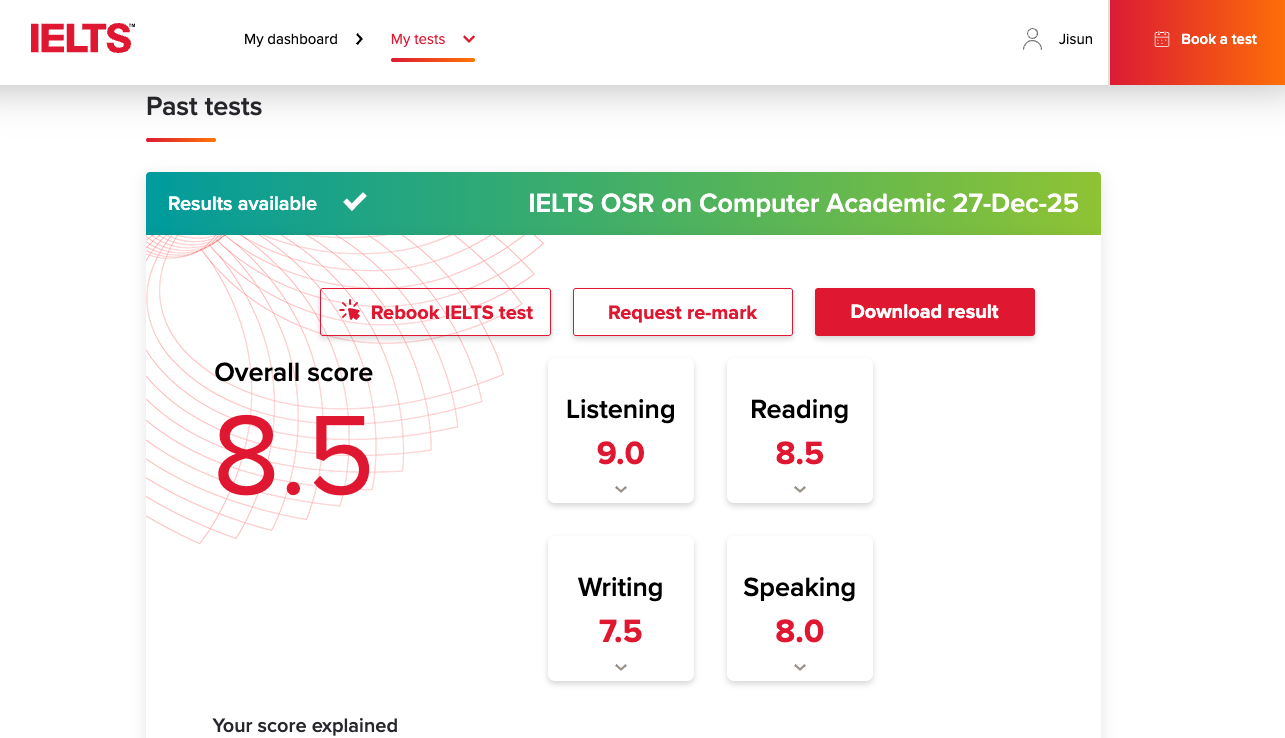This screenshot has height=738, width=1285.
Task: Go to My dashboard in navigation
Action: pyautogui.click(x=290, y=40)
